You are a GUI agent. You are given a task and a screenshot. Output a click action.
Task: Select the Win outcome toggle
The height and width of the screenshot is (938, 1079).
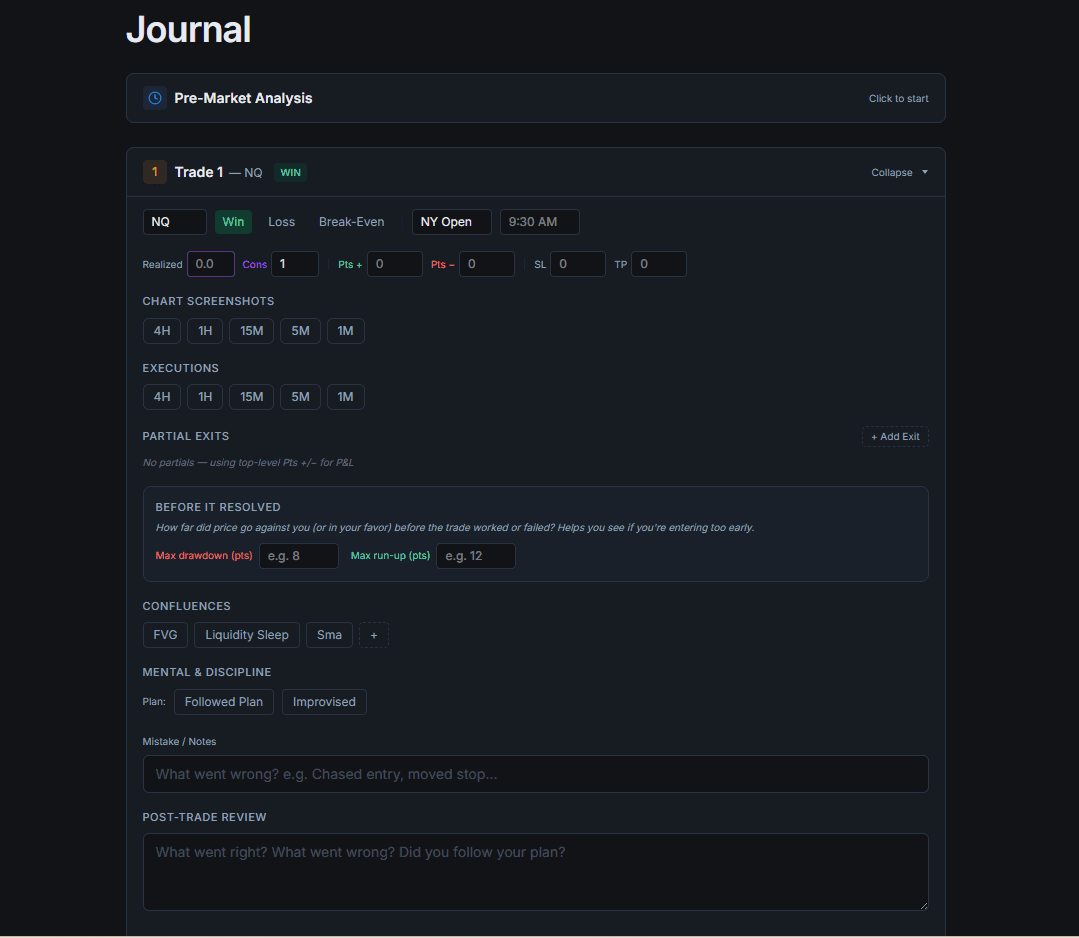[x=233, y=221]
